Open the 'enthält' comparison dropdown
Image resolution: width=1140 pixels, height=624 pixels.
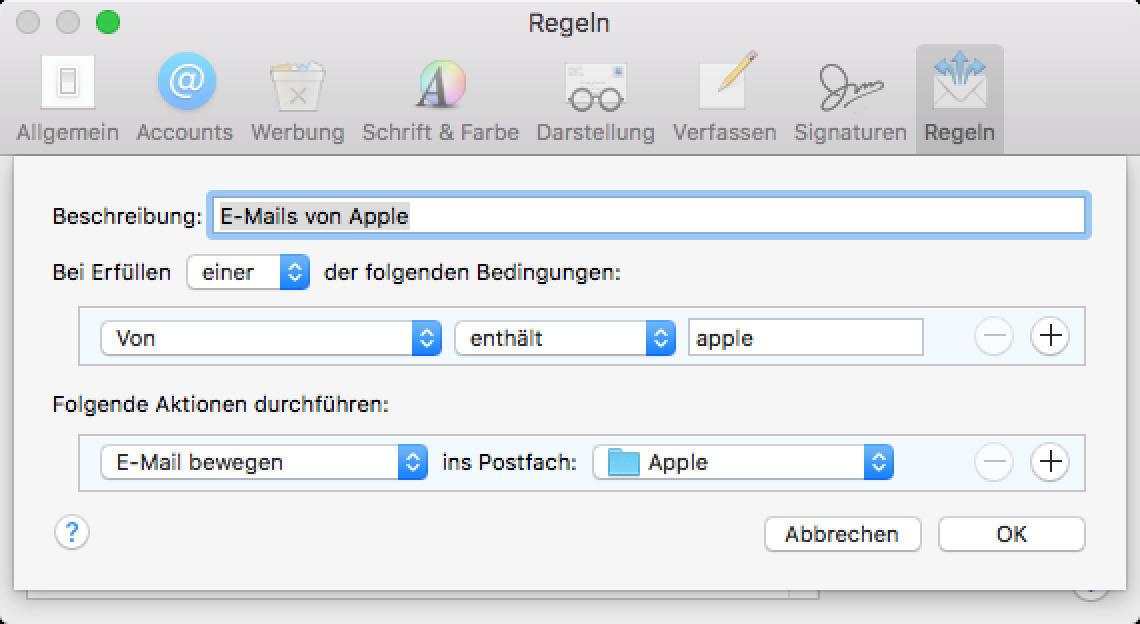[565, 338]
